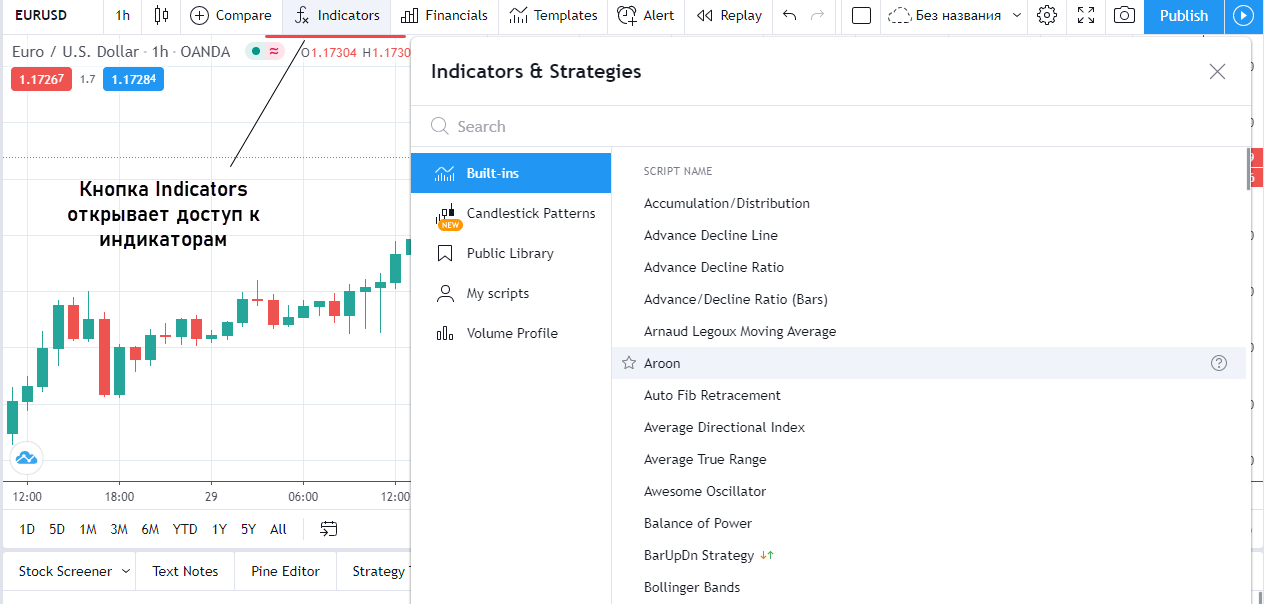Viewport: 1264px width, 604px height.
Task: Click the help icon beside Aroon
Action: (1218, 363)
